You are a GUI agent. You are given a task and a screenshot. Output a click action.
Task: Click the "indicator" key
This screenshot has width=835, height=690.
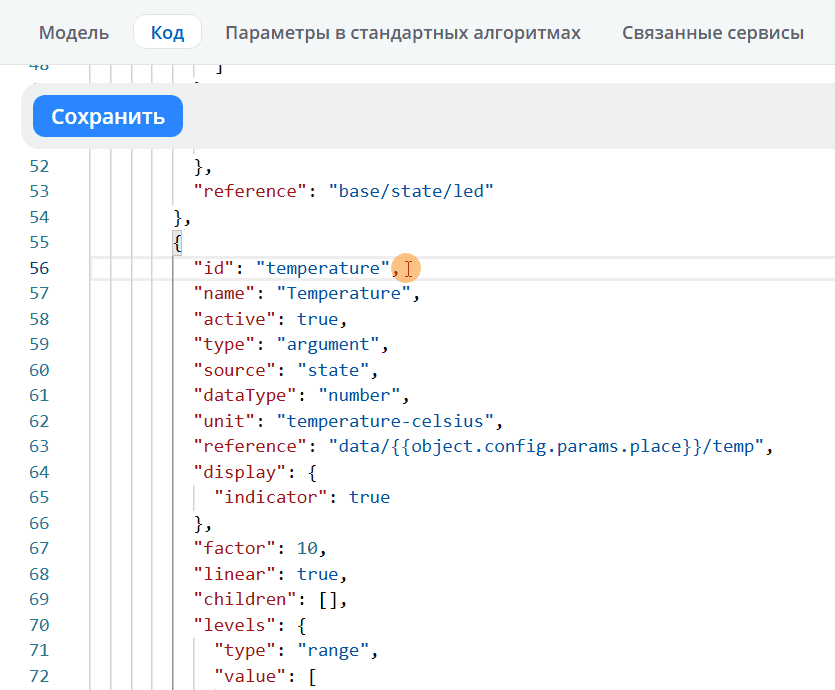point(271,497)
